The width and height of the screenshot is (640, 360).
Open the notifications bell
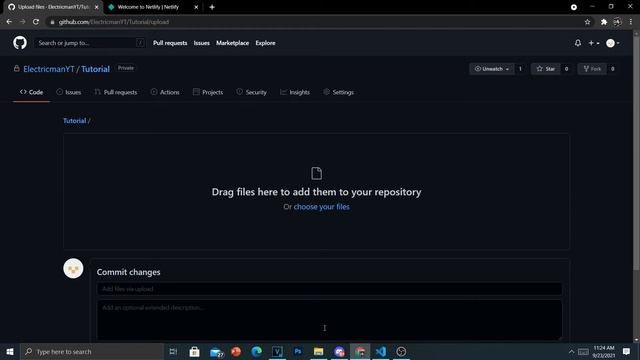click(578, 43)
